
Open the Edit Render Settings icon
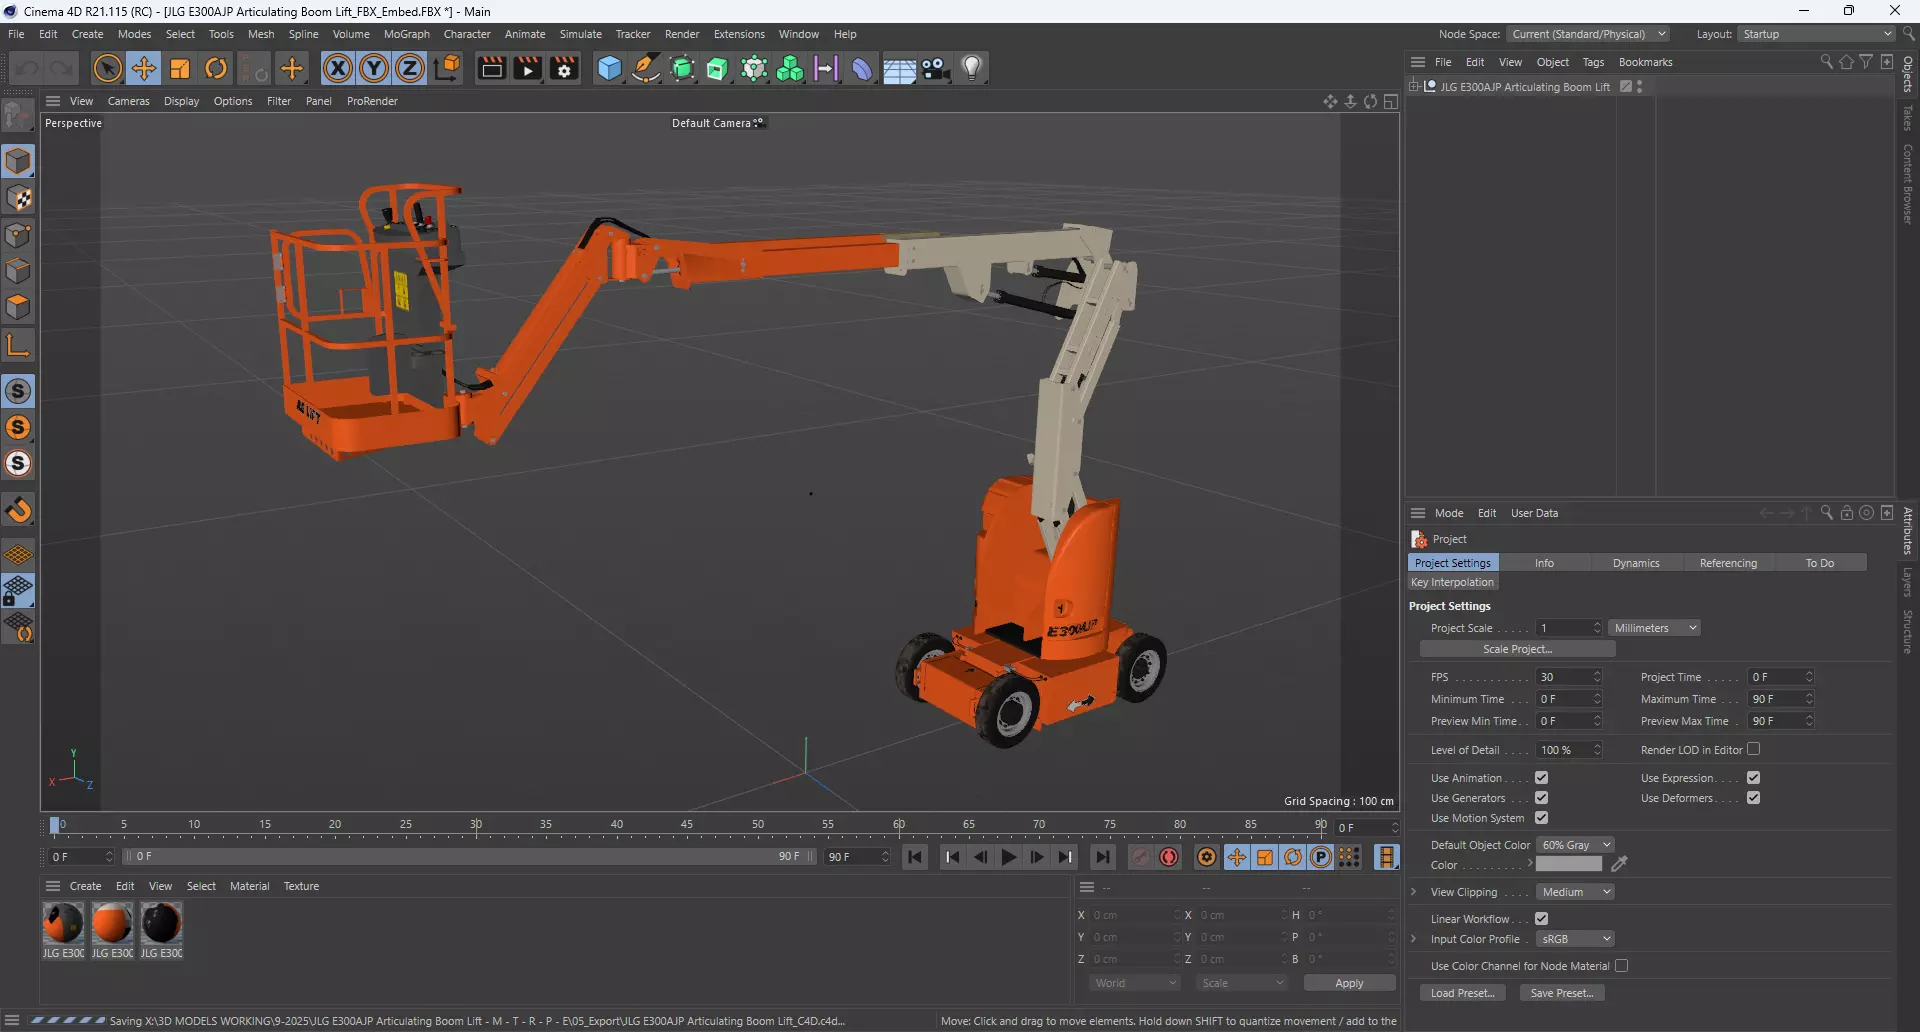tap(564, 68)
